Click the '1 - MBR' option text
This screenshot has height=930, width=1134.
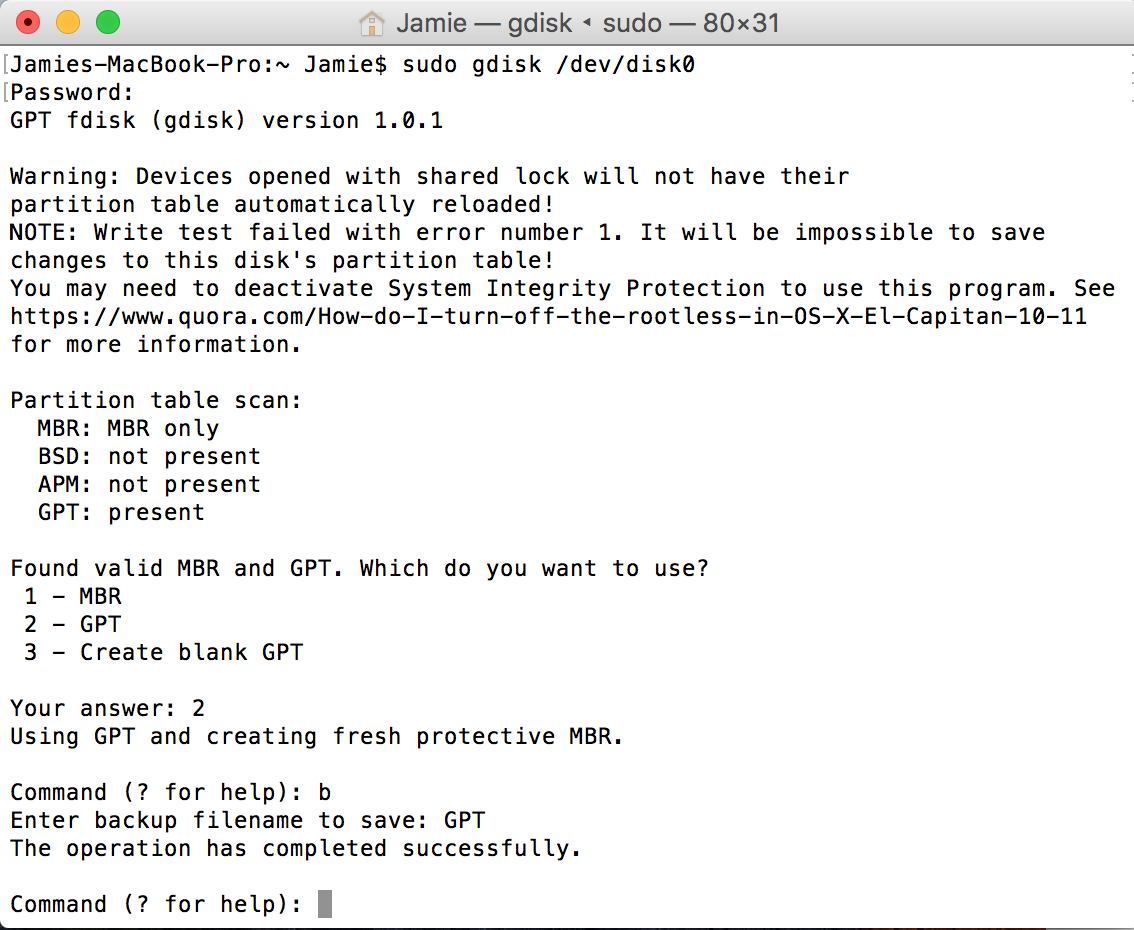point(73,596)
